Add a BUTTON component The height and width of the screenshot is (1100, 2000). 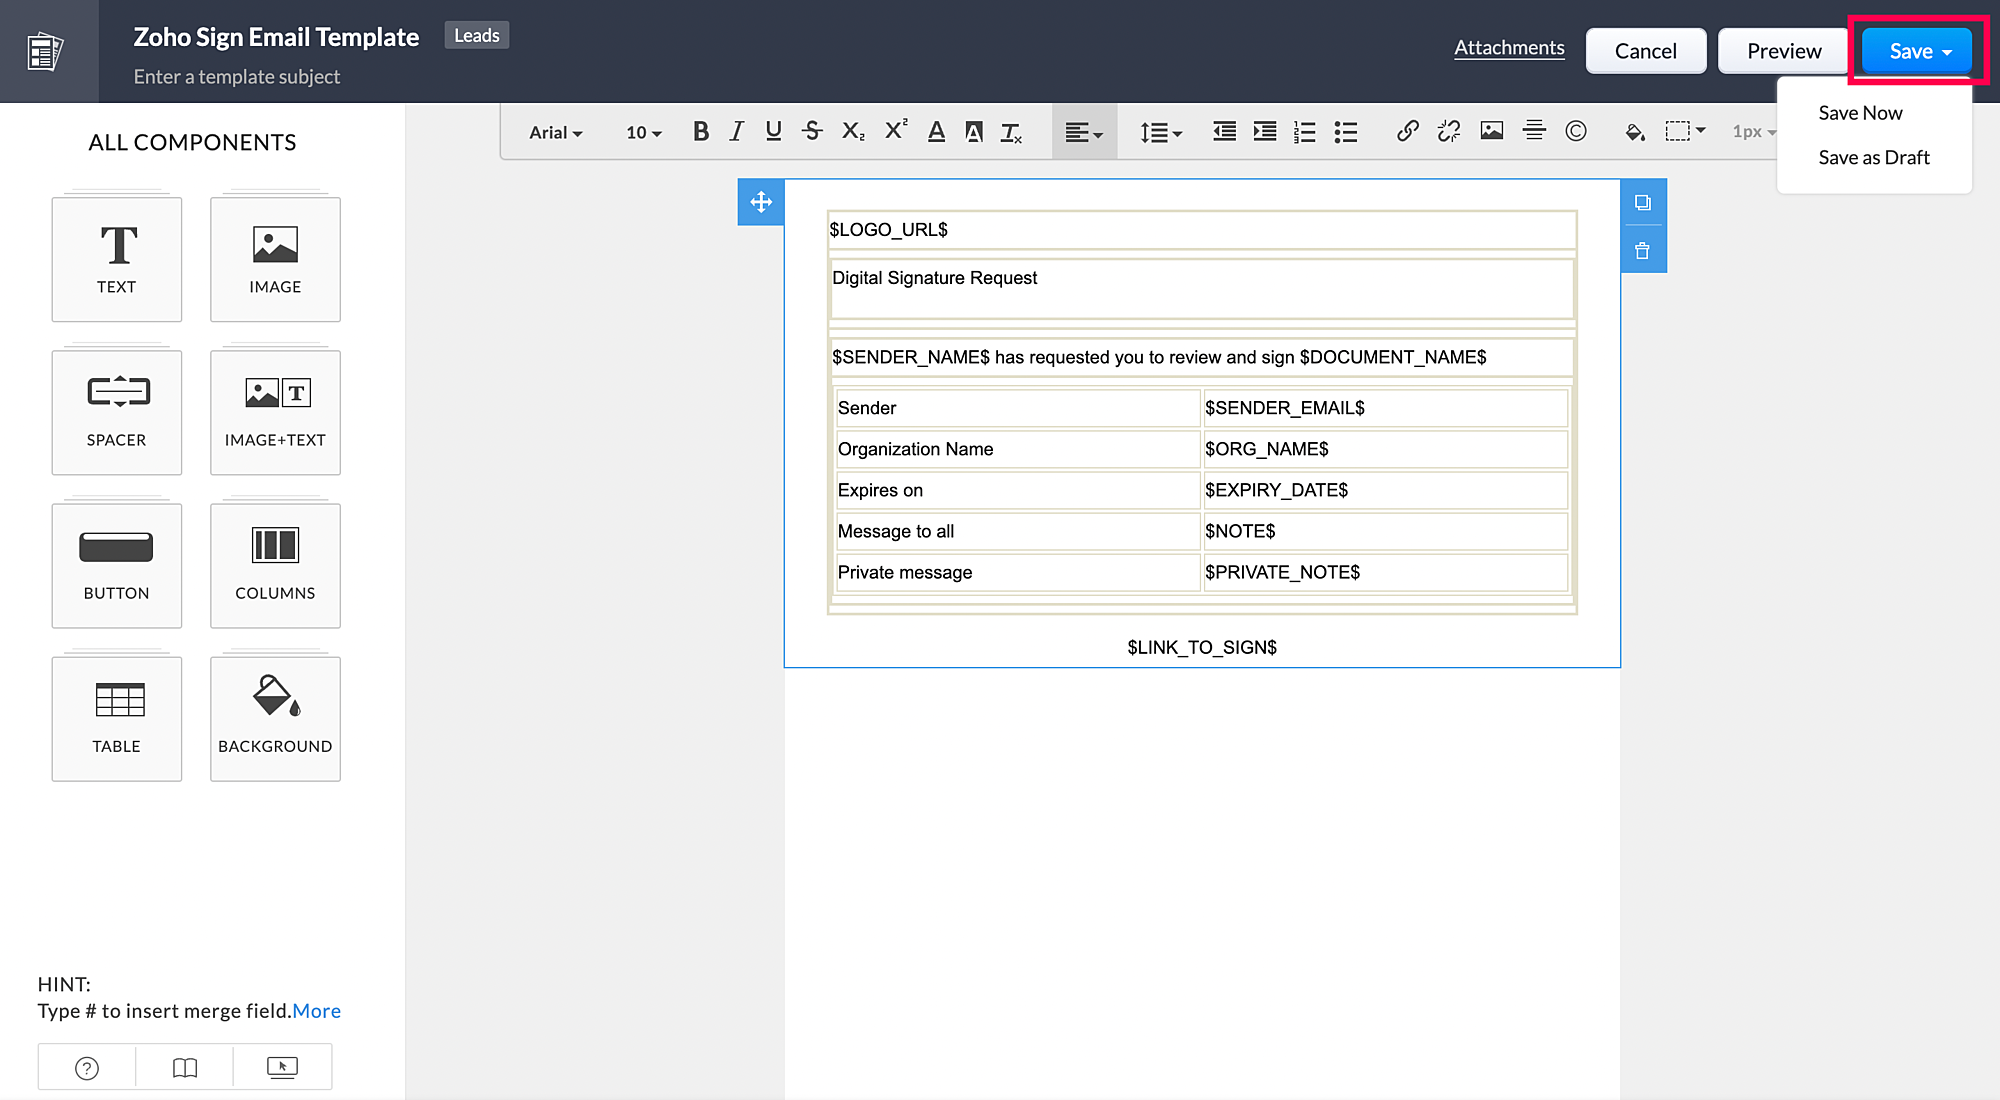[x=117, y=565]
